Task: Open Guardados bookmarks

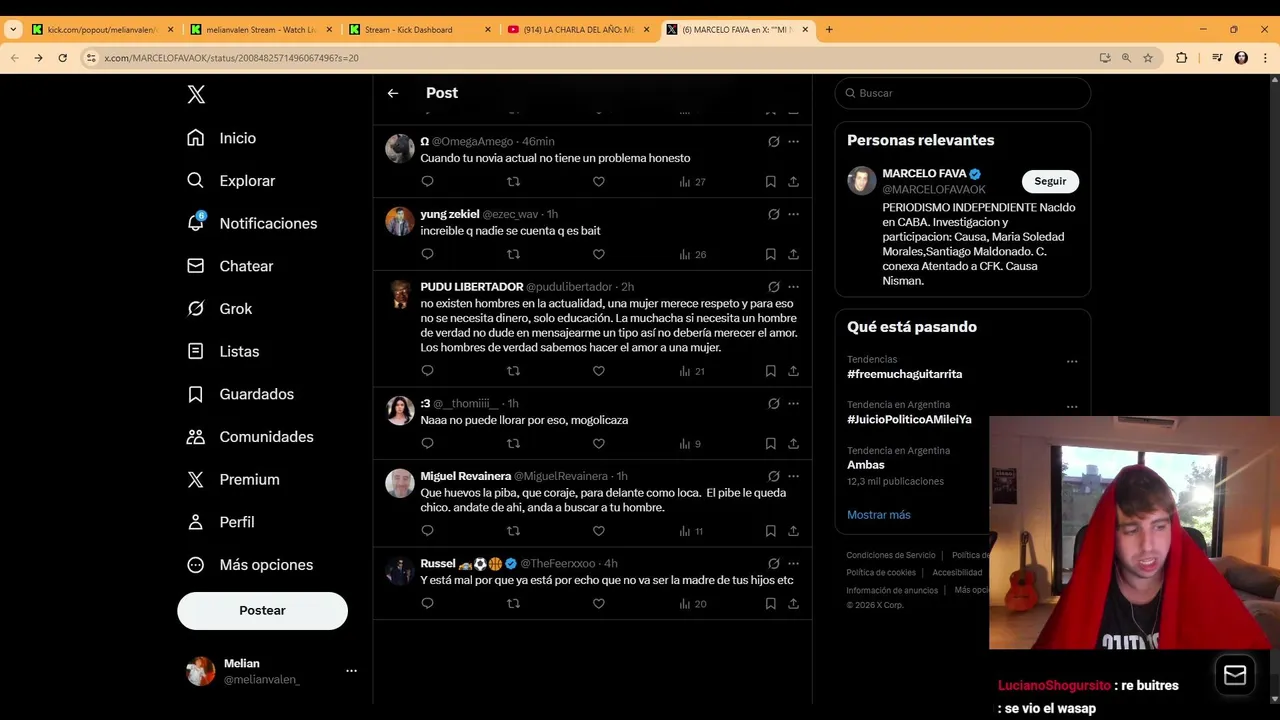Action: [x=240, y=394]
